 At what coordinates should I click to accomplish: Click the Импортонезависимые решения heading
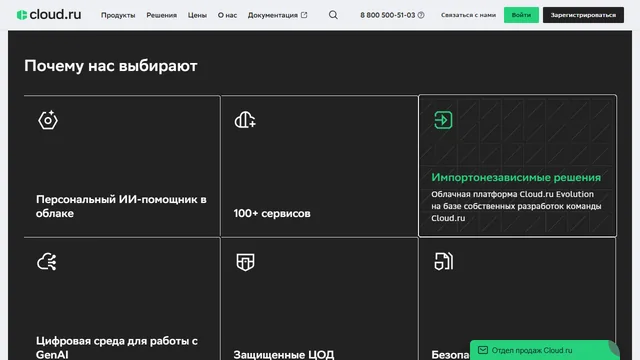[516, 178]
